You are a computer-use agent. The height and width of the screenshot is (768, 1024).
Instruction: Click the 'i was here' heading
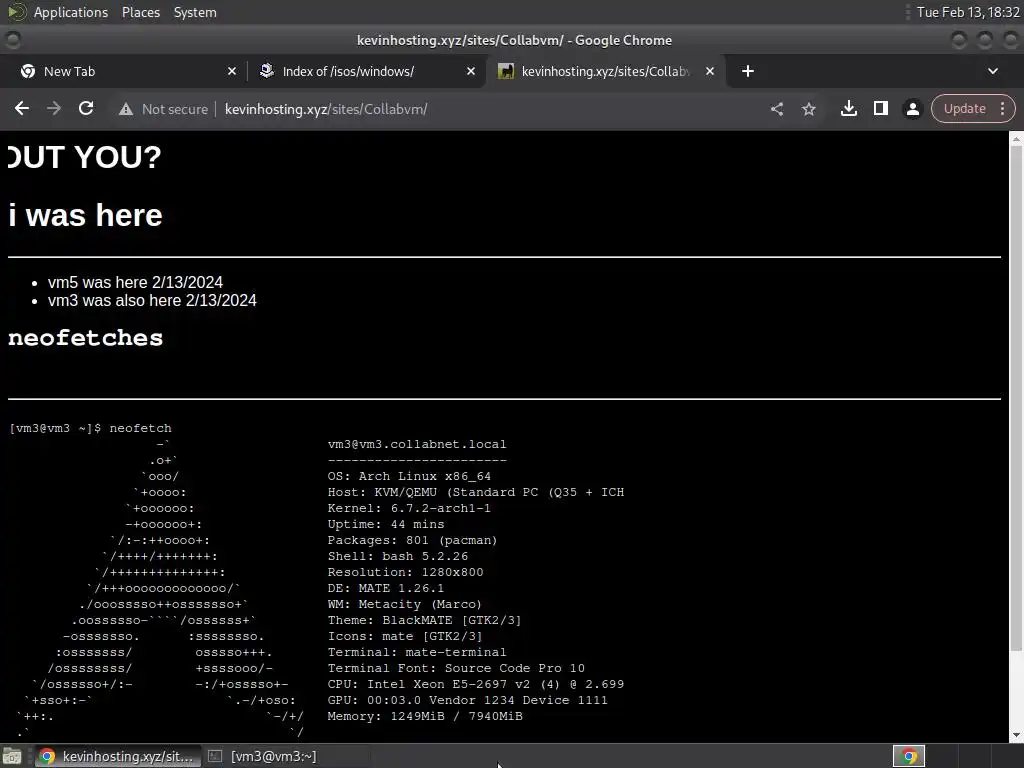pos(86,215)
